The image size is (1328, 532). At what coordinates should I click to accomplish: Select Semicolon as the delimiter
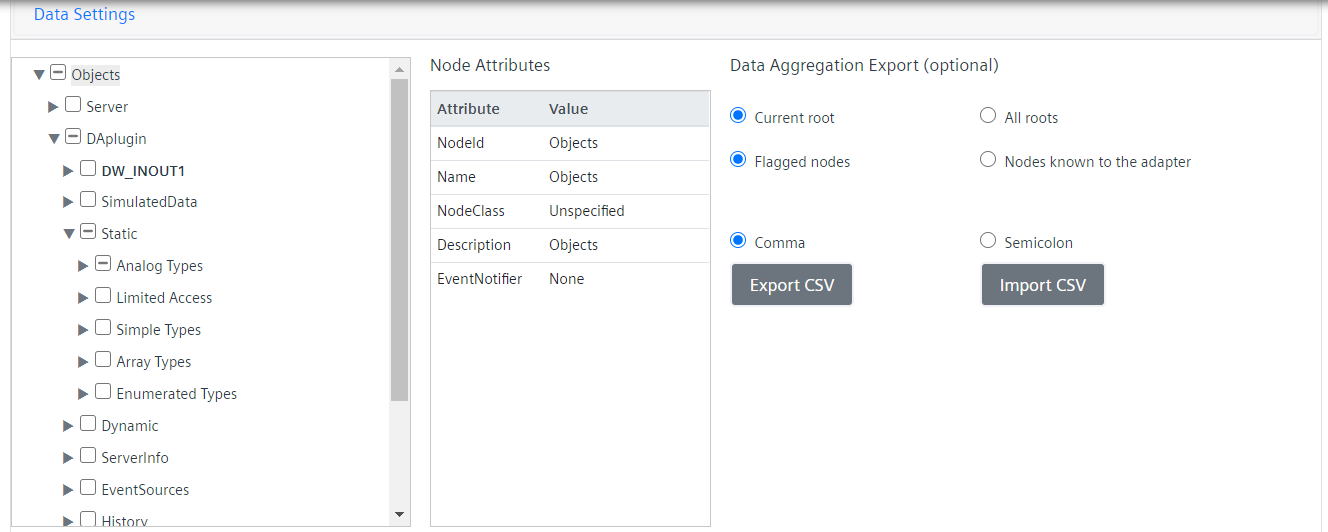tap(988, 241)
